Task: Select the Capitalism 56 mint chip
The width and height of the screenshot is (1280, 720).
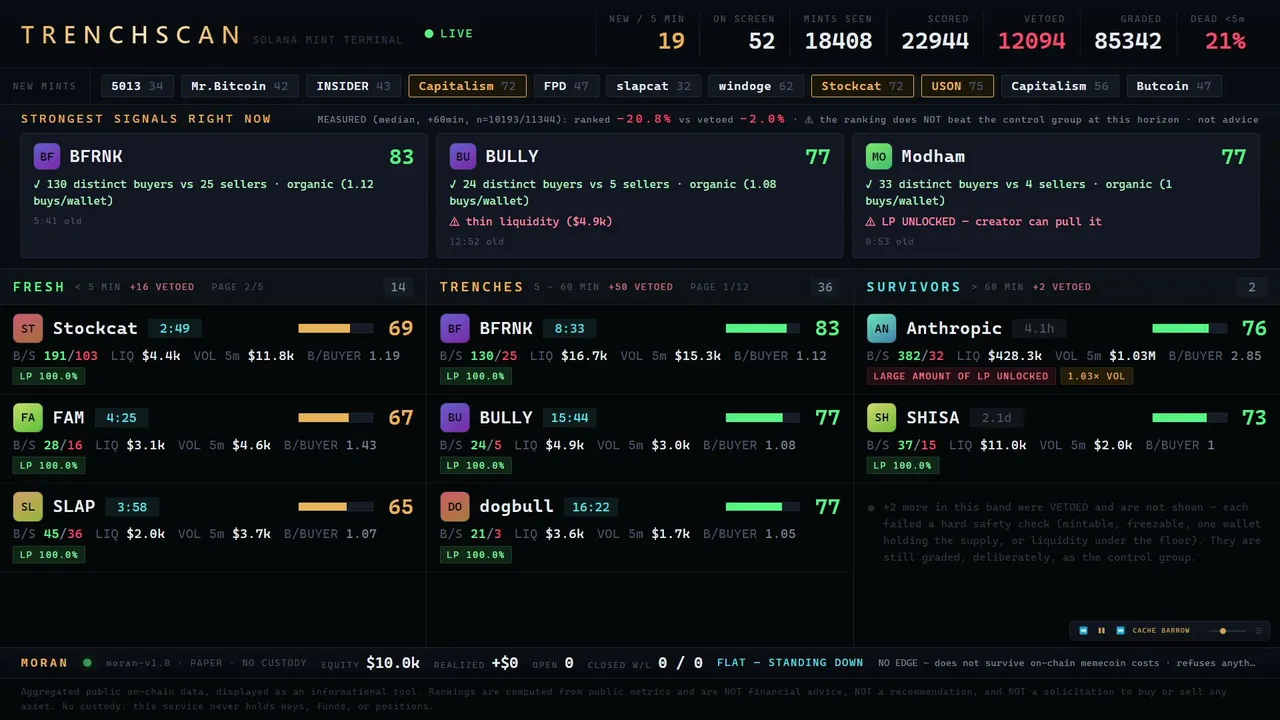Action: 1060,86
